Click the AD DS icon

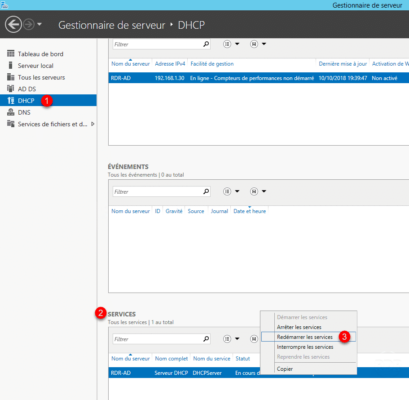click(x=11, y=89)
